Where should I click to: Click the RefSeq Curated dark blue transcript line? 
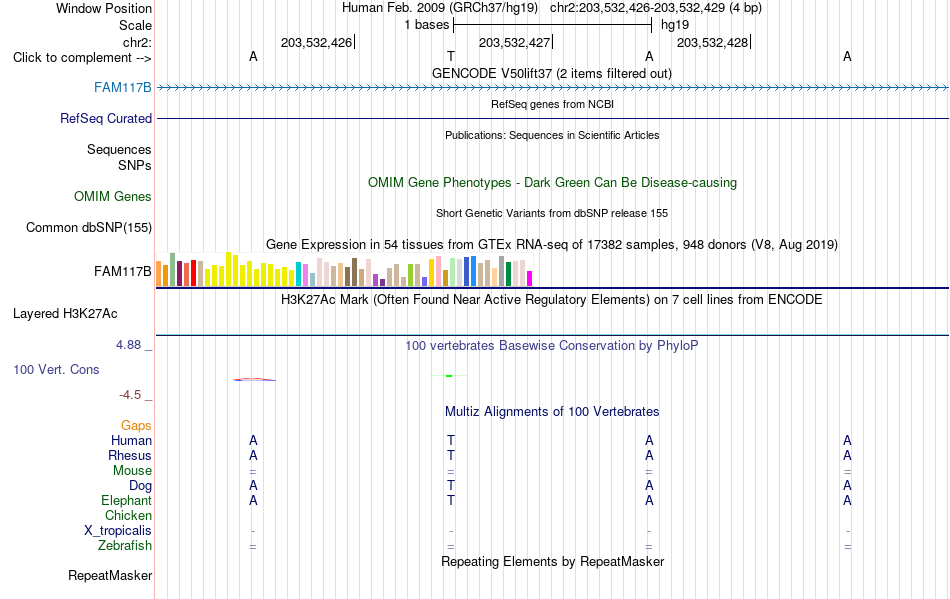(552, 118)
